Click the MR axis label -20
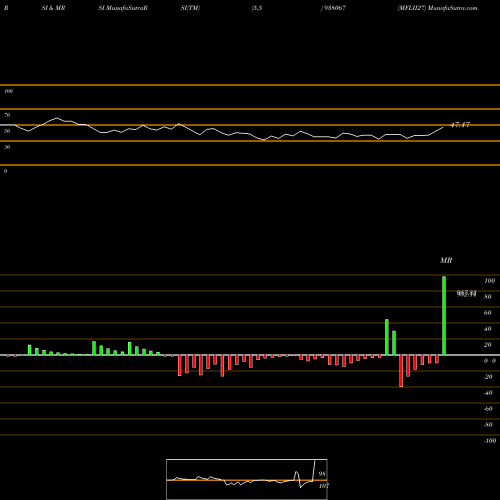 click(x=488, y=377)
